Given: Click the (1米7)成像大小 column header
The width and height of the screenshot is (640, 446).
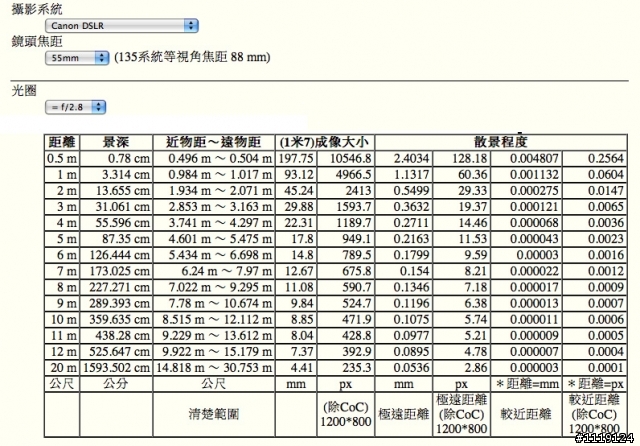Looking at the screenshot, I should point(325,142).
